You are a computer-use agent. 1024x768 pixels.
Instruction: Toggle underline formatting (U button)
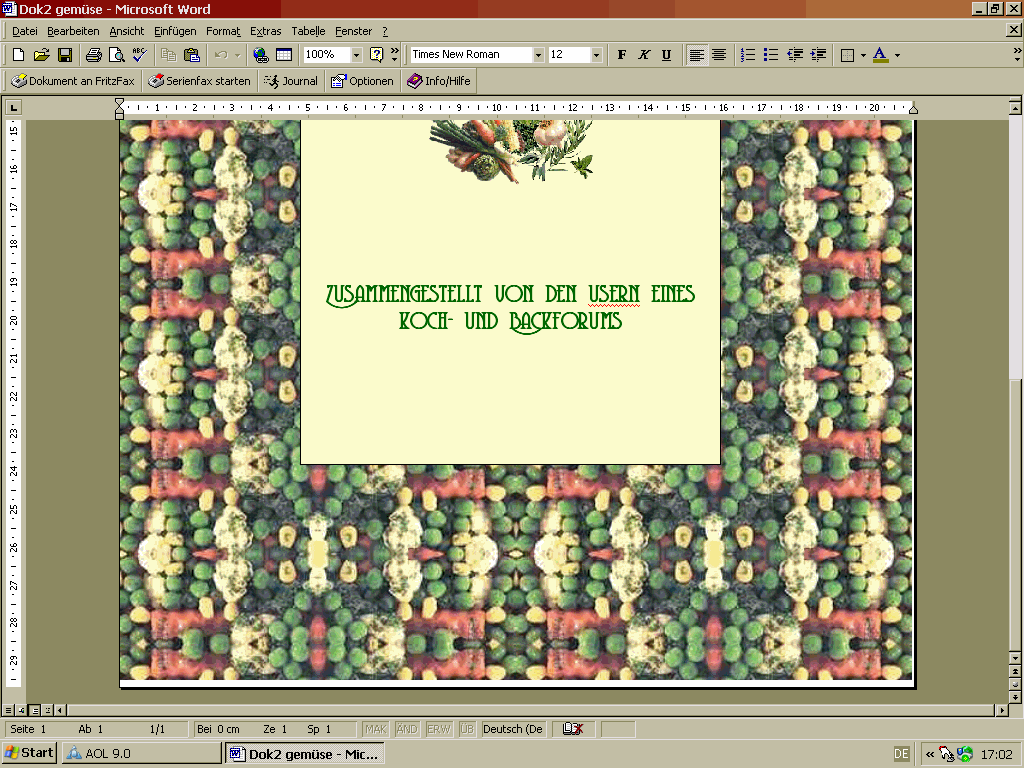666,55
